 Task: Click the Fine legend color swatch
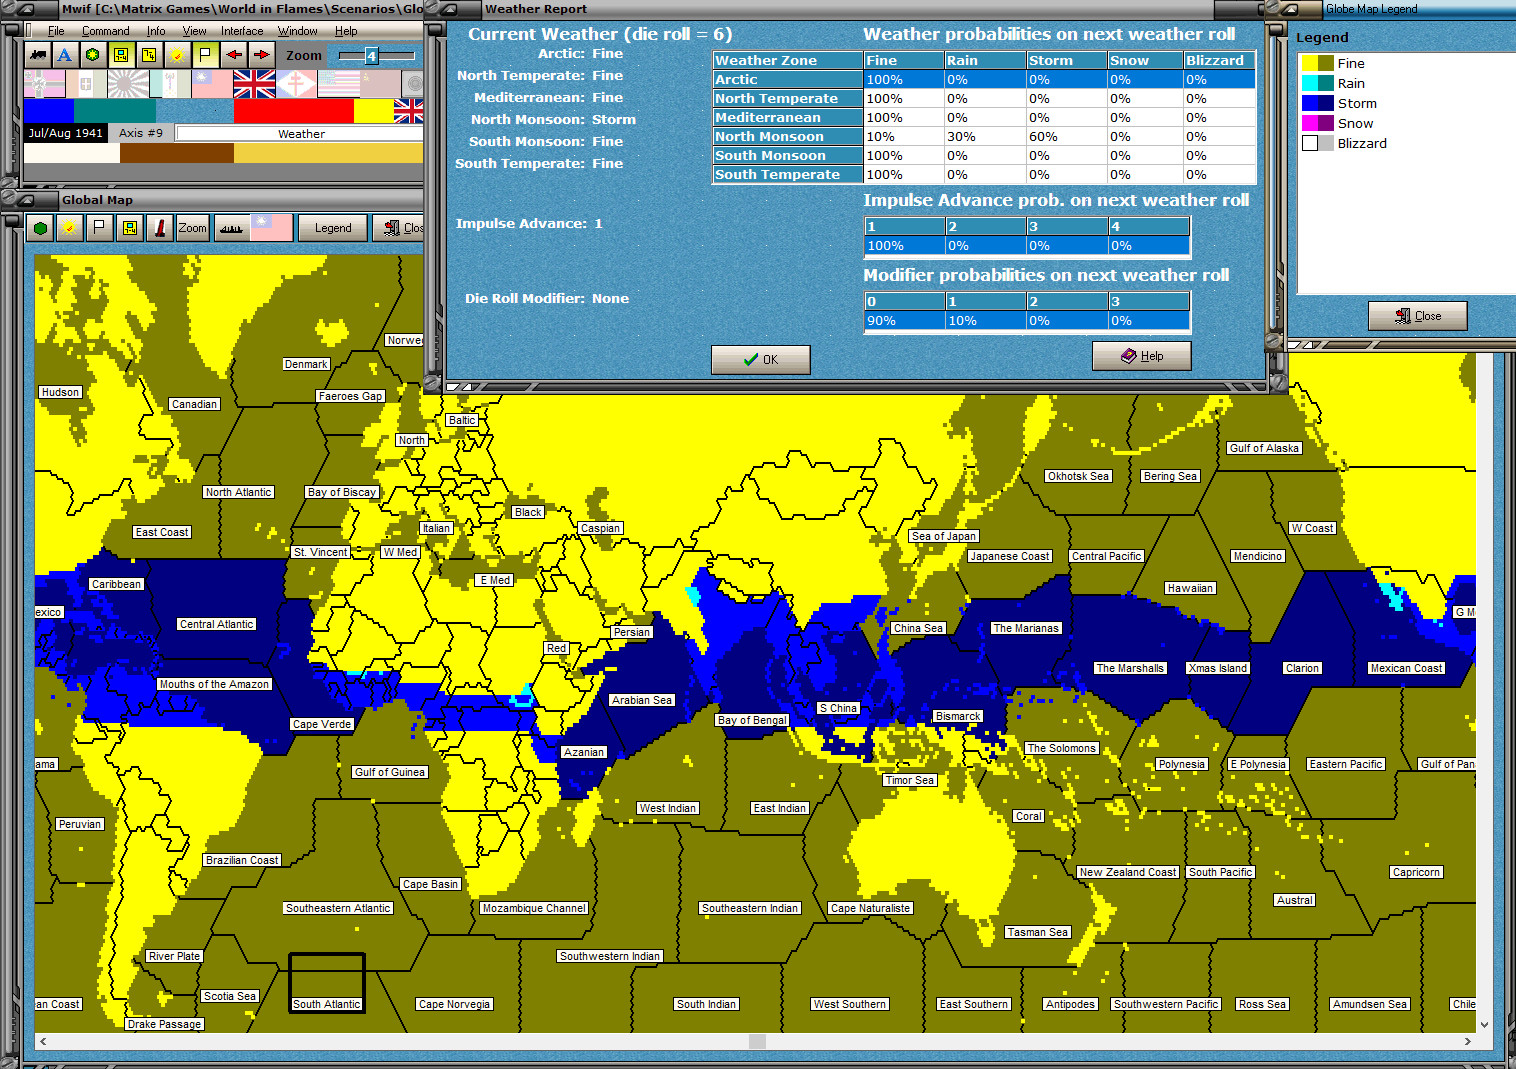tap(1318, 63)
